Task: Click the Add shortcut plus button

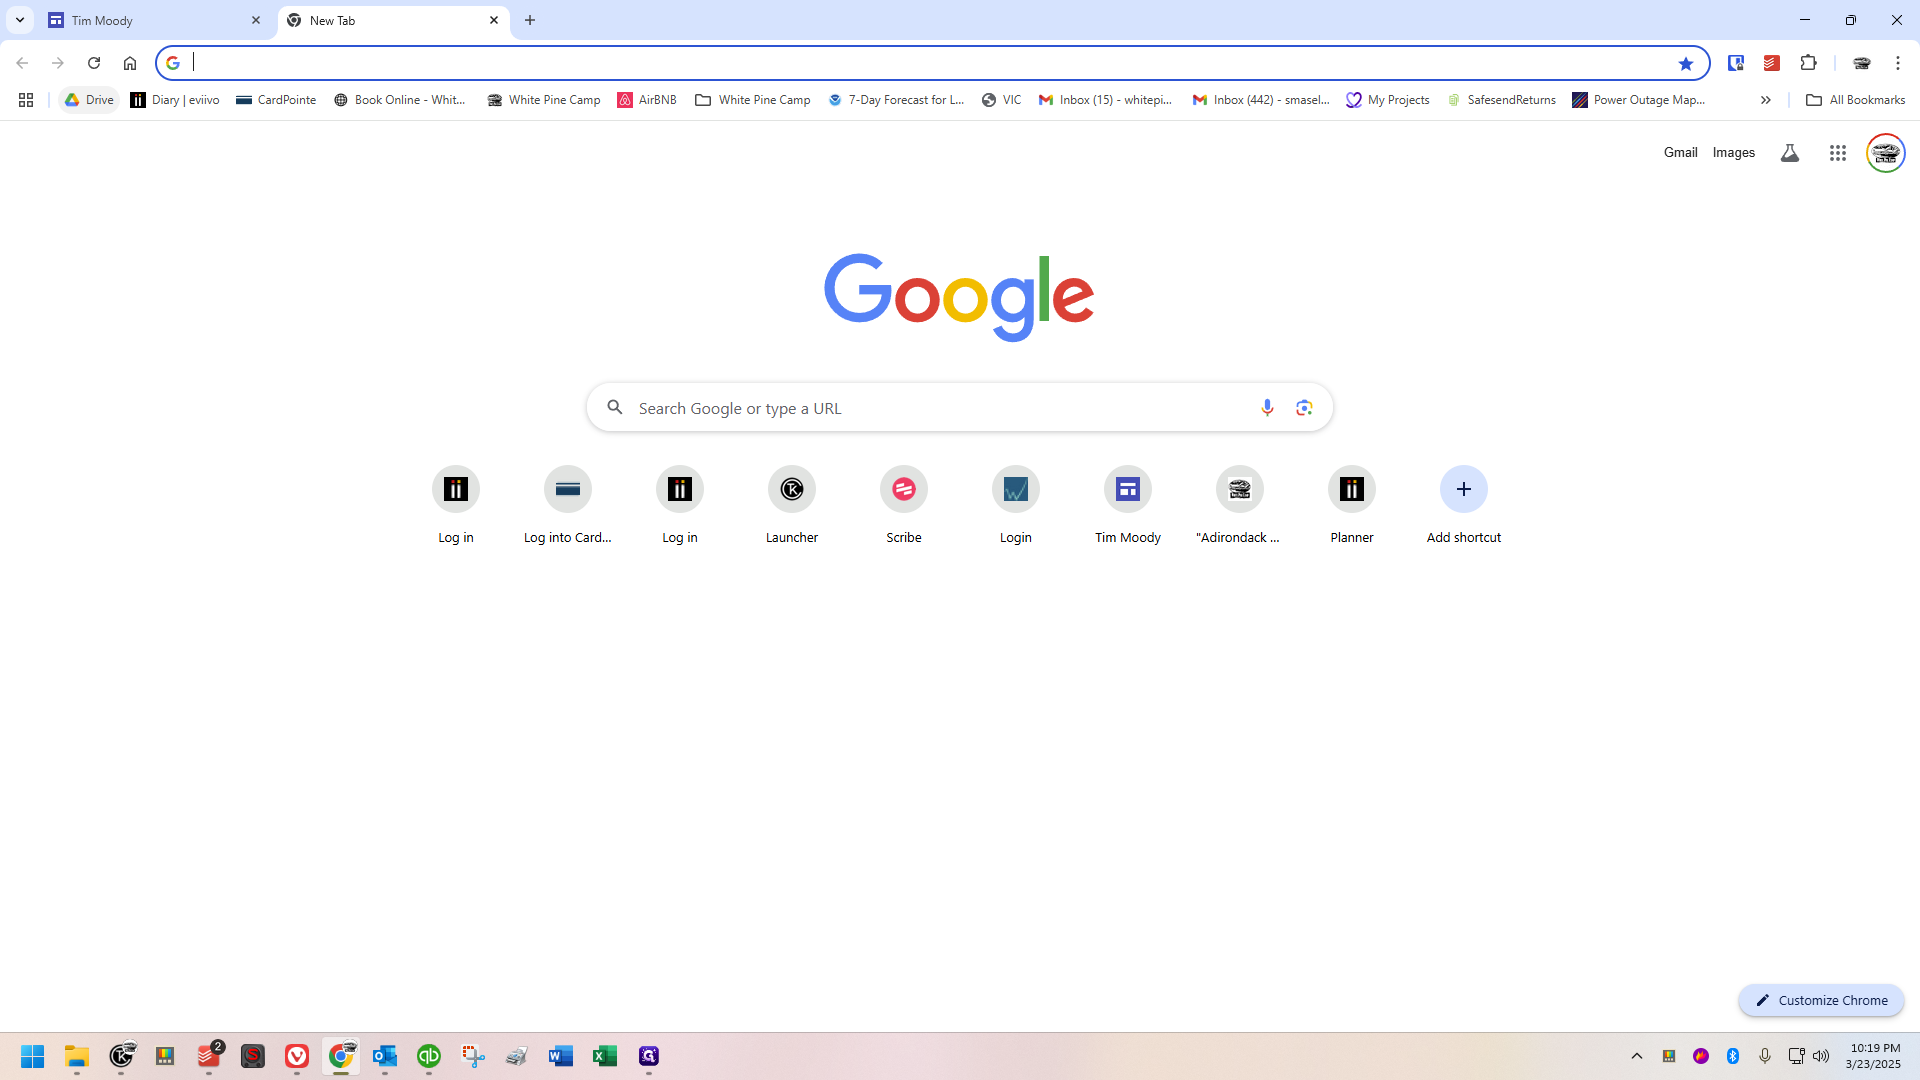Action: tap(1464, 489)
